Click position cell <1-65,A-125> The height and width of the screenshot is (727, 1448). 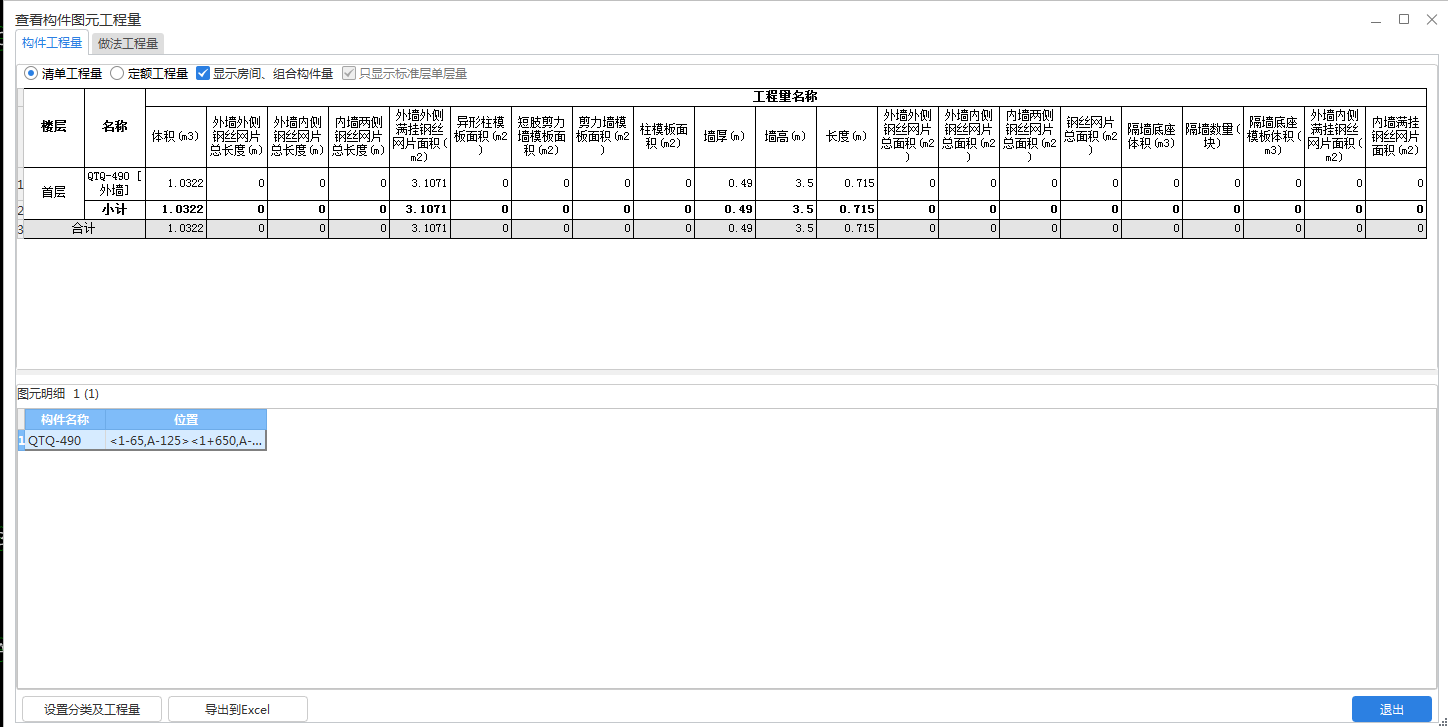click(186, 440)
